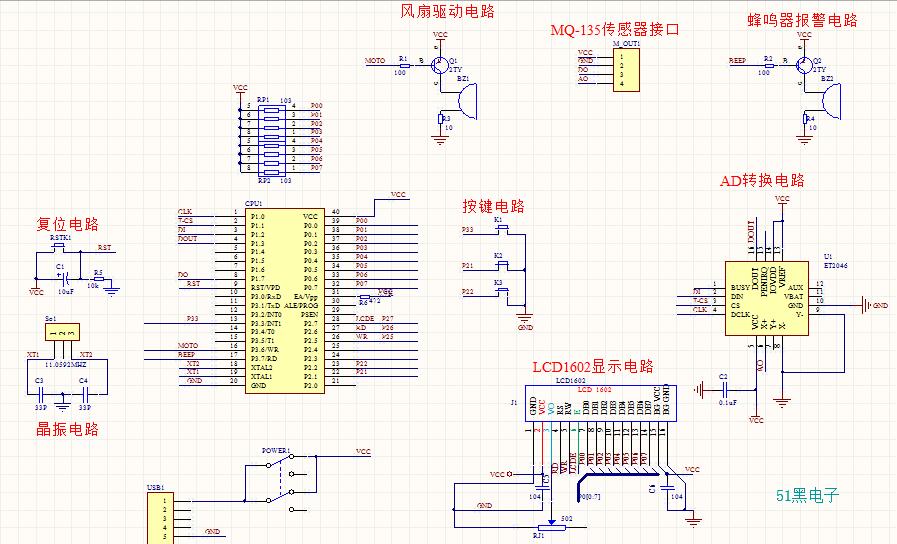The image size is (897, 544).
Task: Select the 10uF capacitor C1
Action: tap(65, 279)
